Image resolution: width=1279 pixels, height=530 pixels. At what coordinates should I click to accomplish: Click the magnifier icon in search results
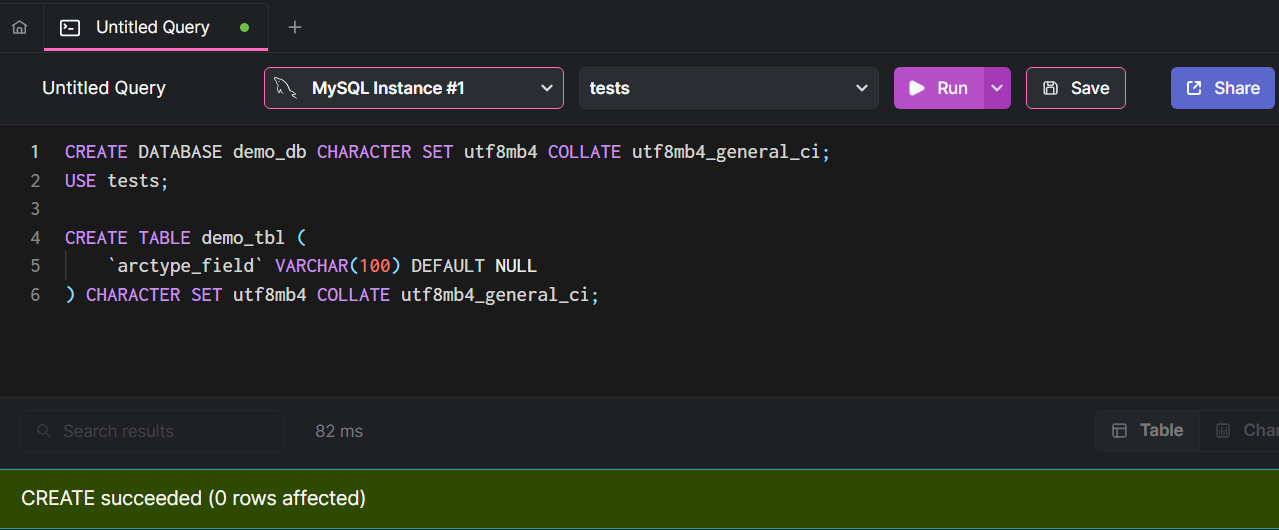pos(44,431)
